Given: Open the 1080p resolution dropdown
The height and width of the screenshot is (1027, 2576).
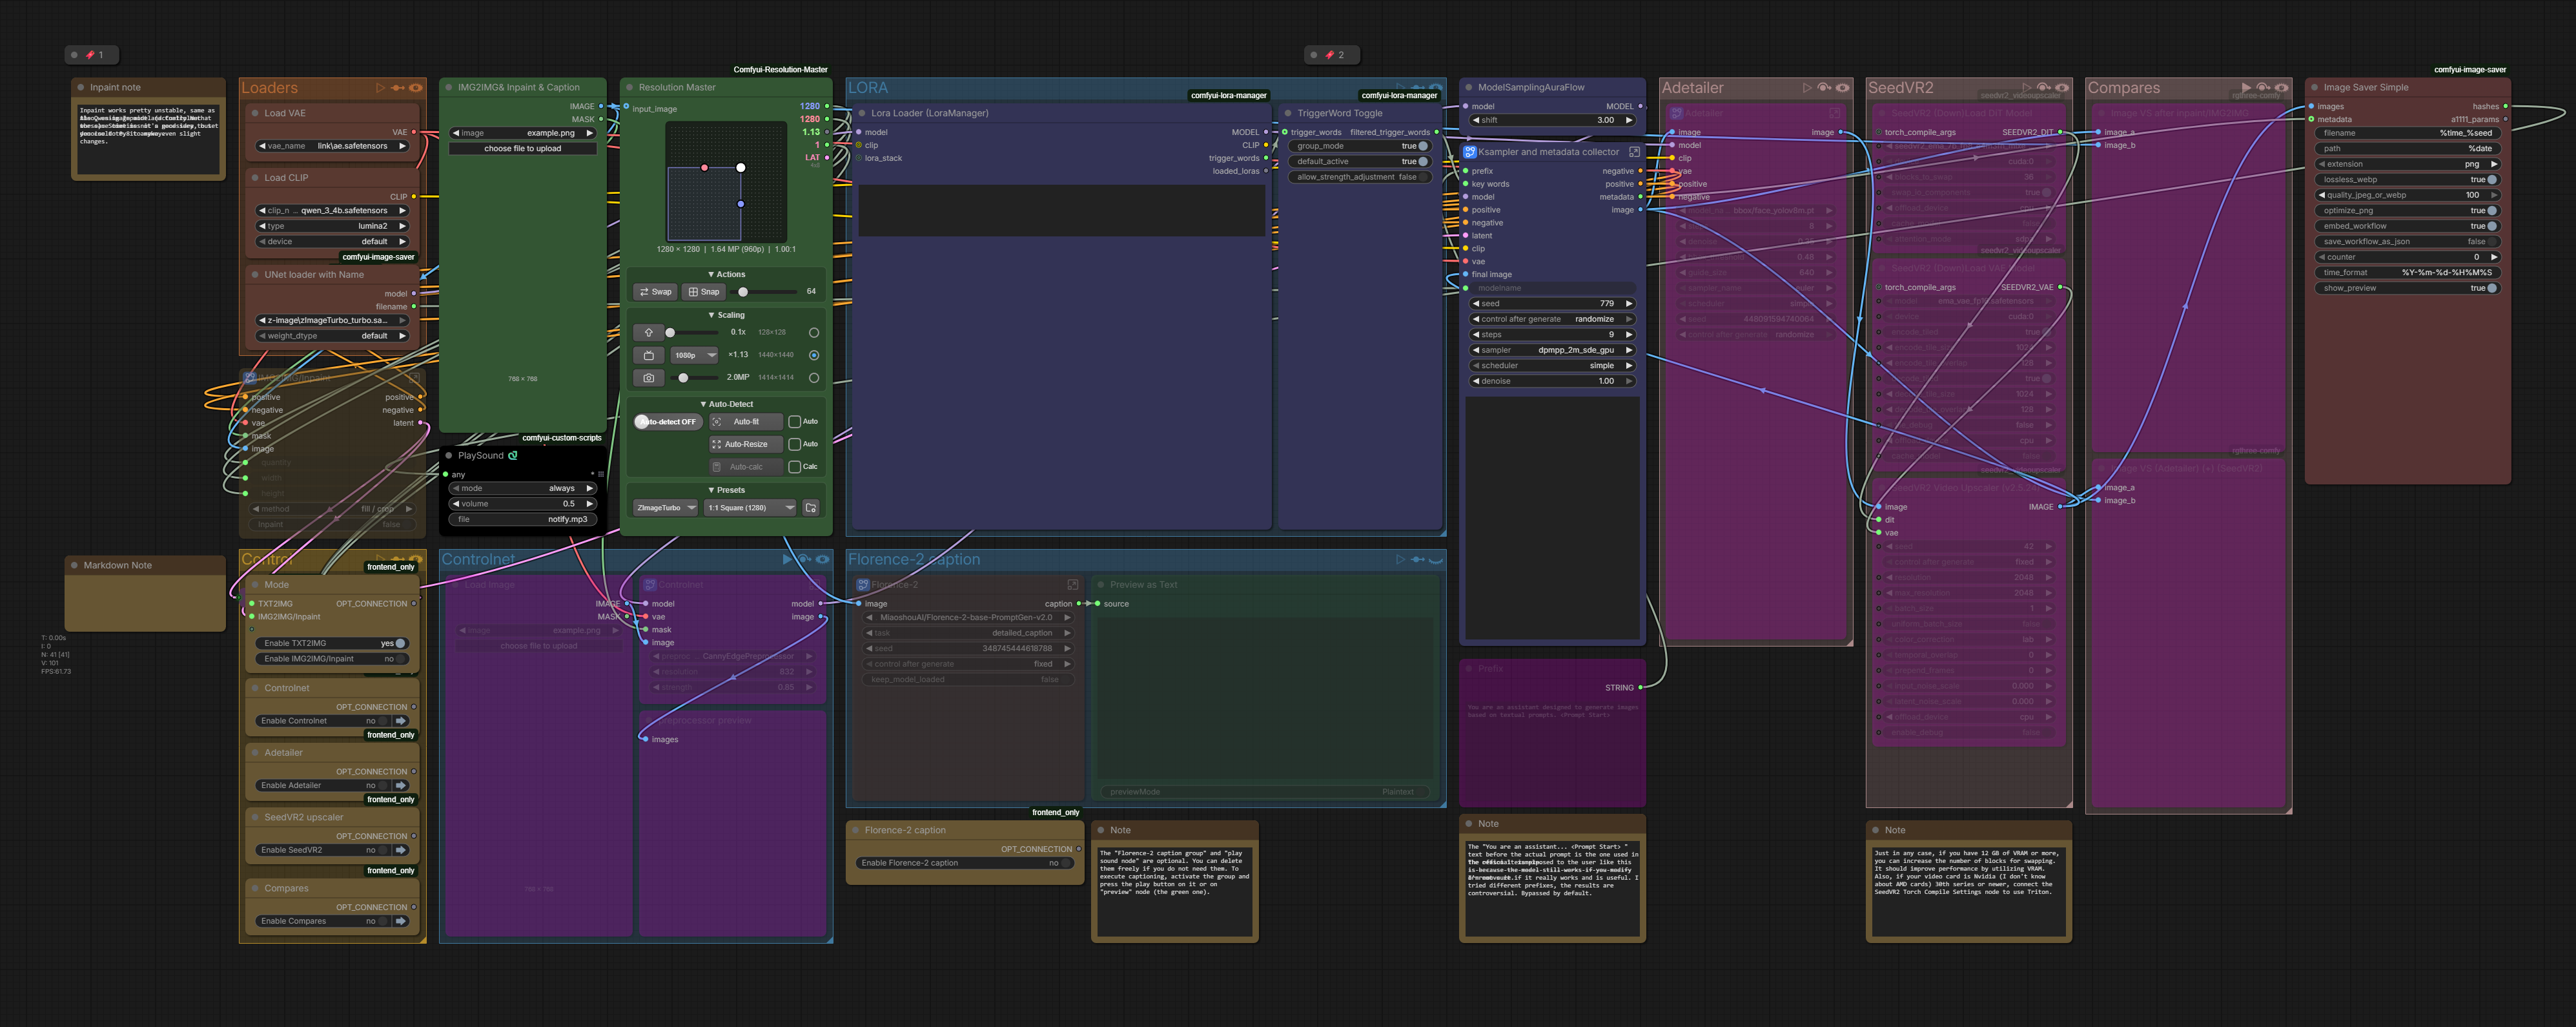Looking at the screenshot, I should 694,355.
